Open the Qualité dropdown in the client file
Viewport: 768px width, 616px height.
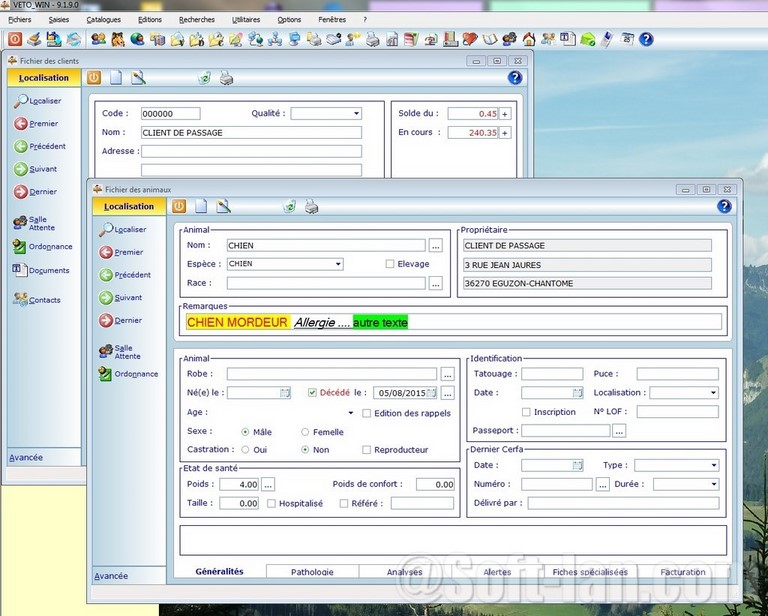click(356, 114)
